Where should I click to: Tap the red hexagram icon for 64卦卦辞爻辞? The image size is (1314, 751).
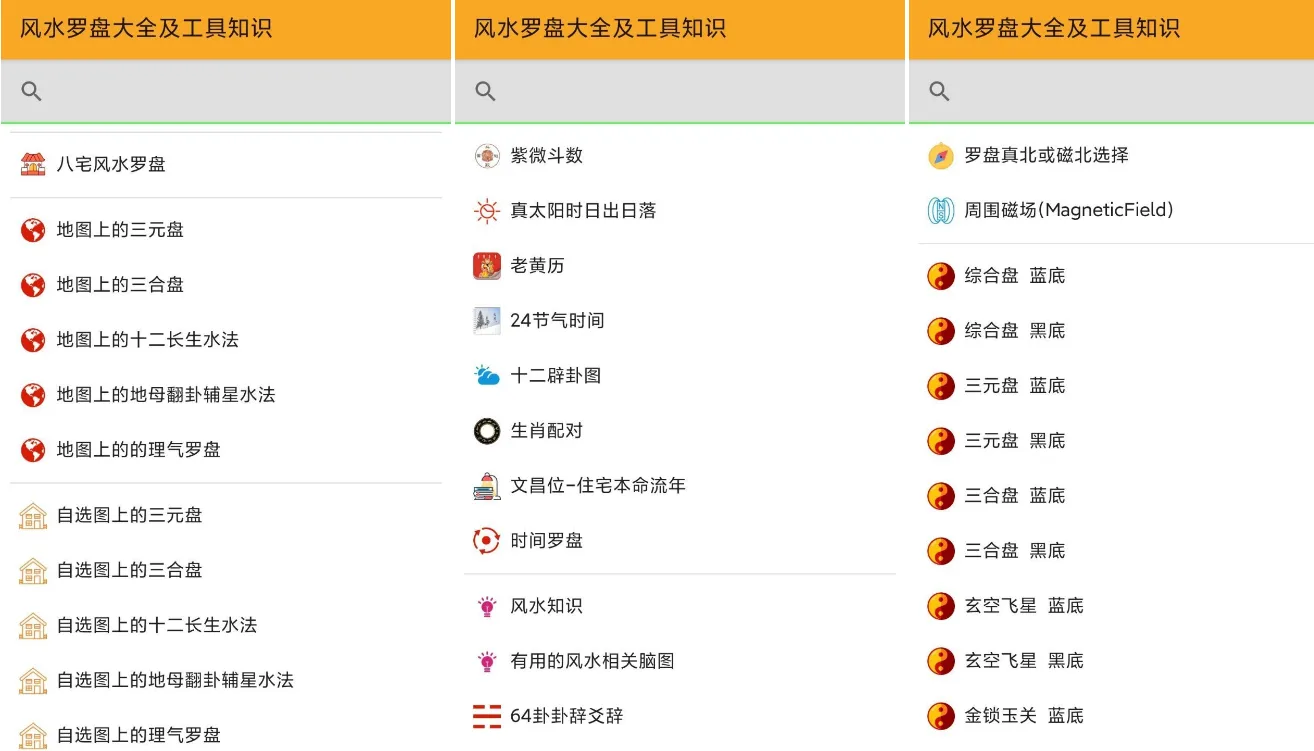click(x=487, y=716)
